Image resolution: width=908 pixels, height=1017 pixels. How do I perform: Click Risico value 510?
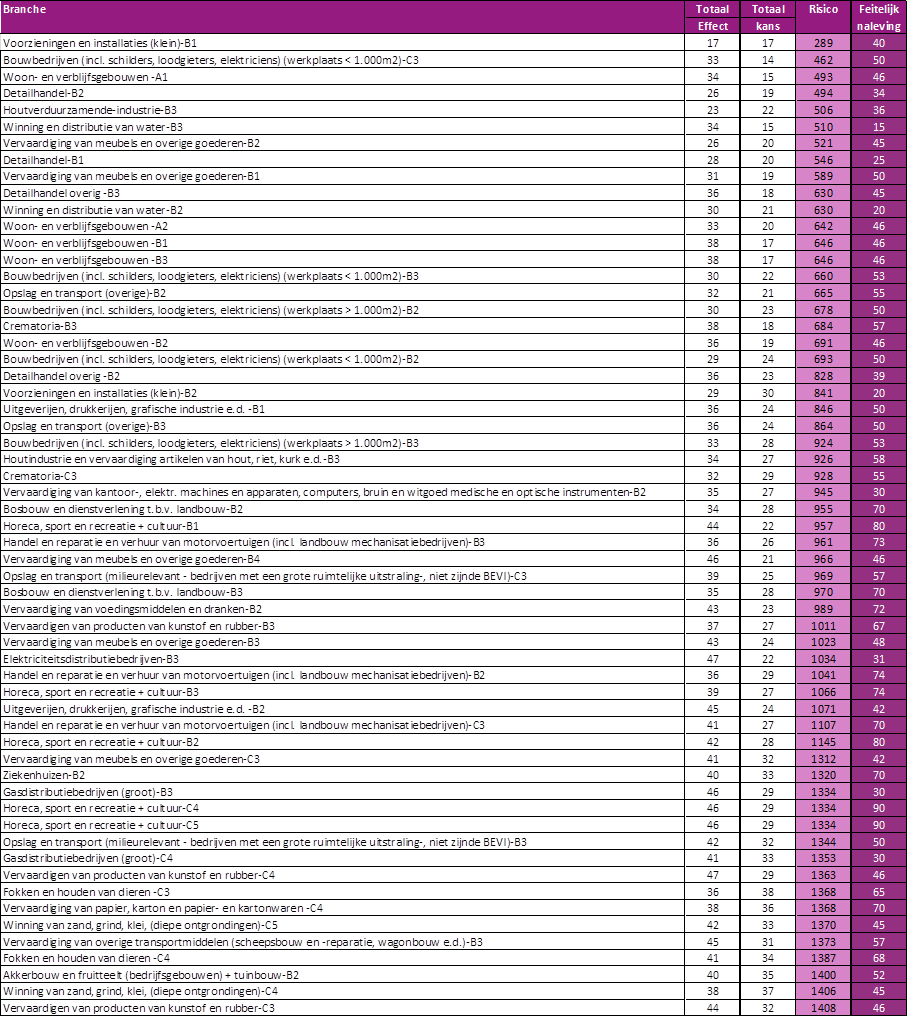click(x=823, y=126)
